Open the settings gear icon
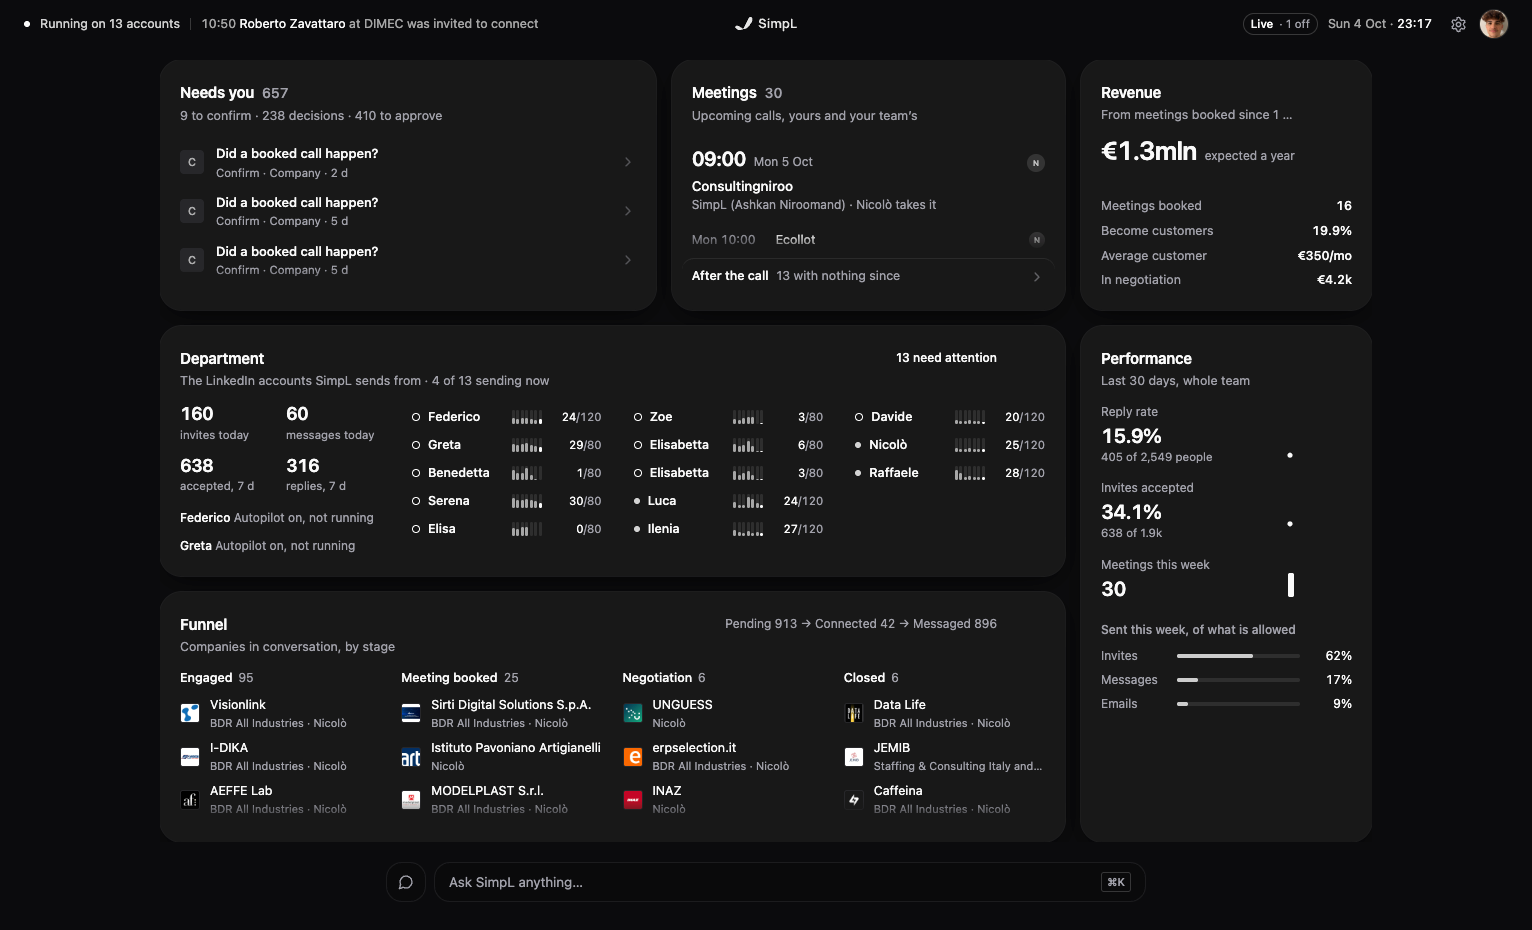 (x=1458, y=24)
